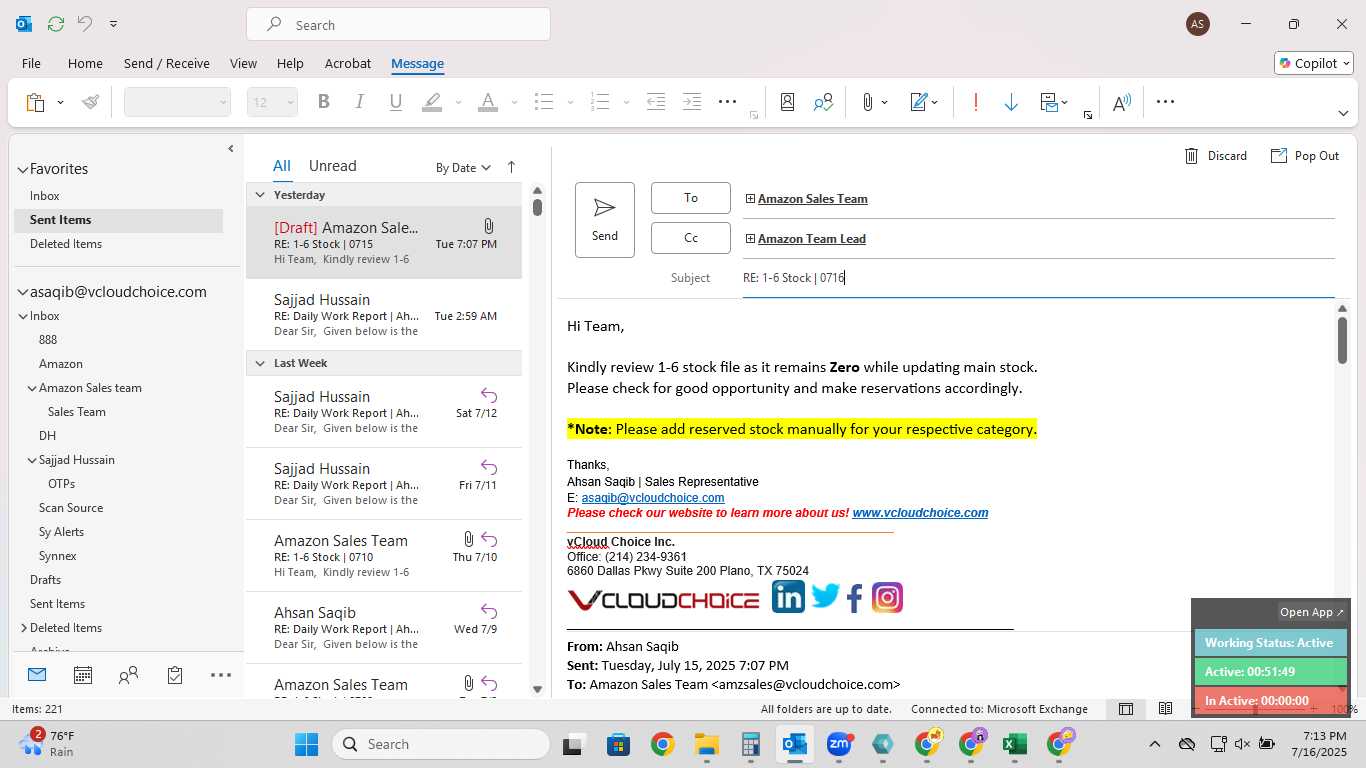Image resolution: width=1366 pixels, height=768 pixels.
Task: Open the Sent Items favorite folder
Action: (x=118, y=220)
